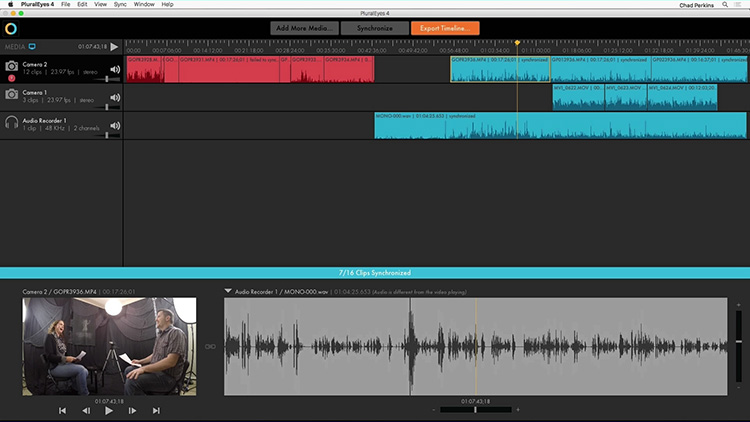
Task: Click the 01:11:00;00 ruler mark
Action: [x=536, y=50]
